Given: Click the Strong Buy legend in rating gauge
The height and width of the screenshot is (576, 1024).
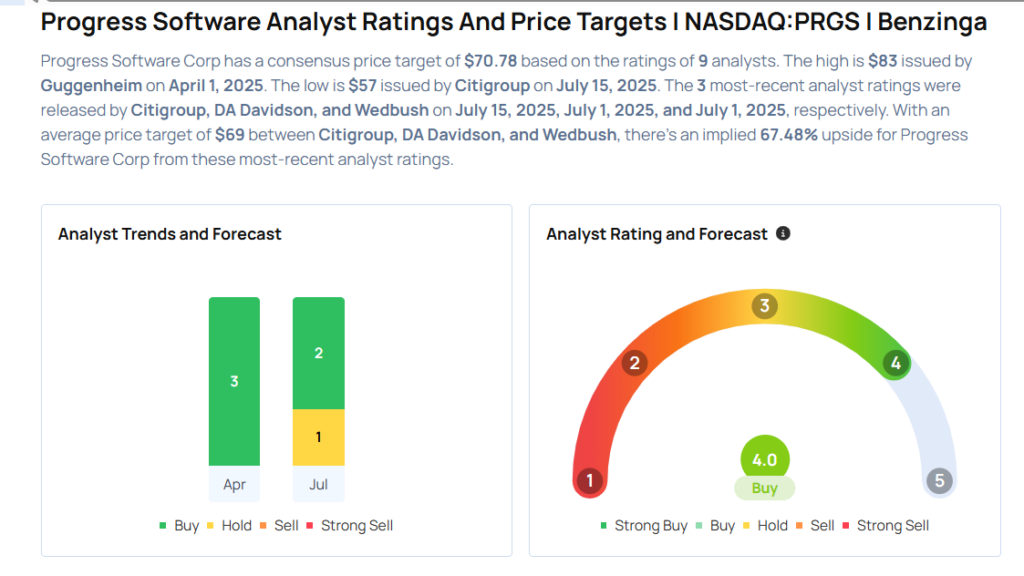Looking at the screenshot, I should [643, 526].
